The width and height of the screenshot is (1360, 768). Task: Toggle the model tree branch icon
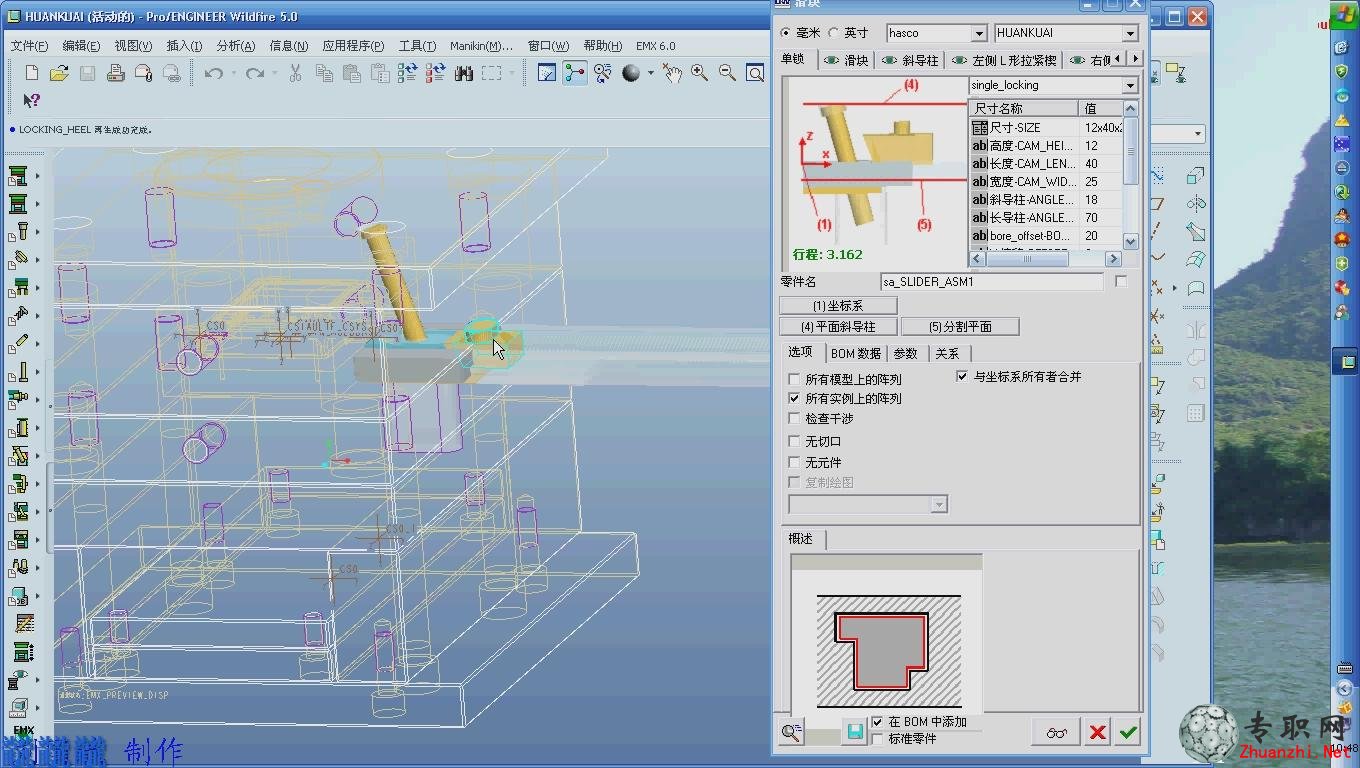tap(575, 73)
